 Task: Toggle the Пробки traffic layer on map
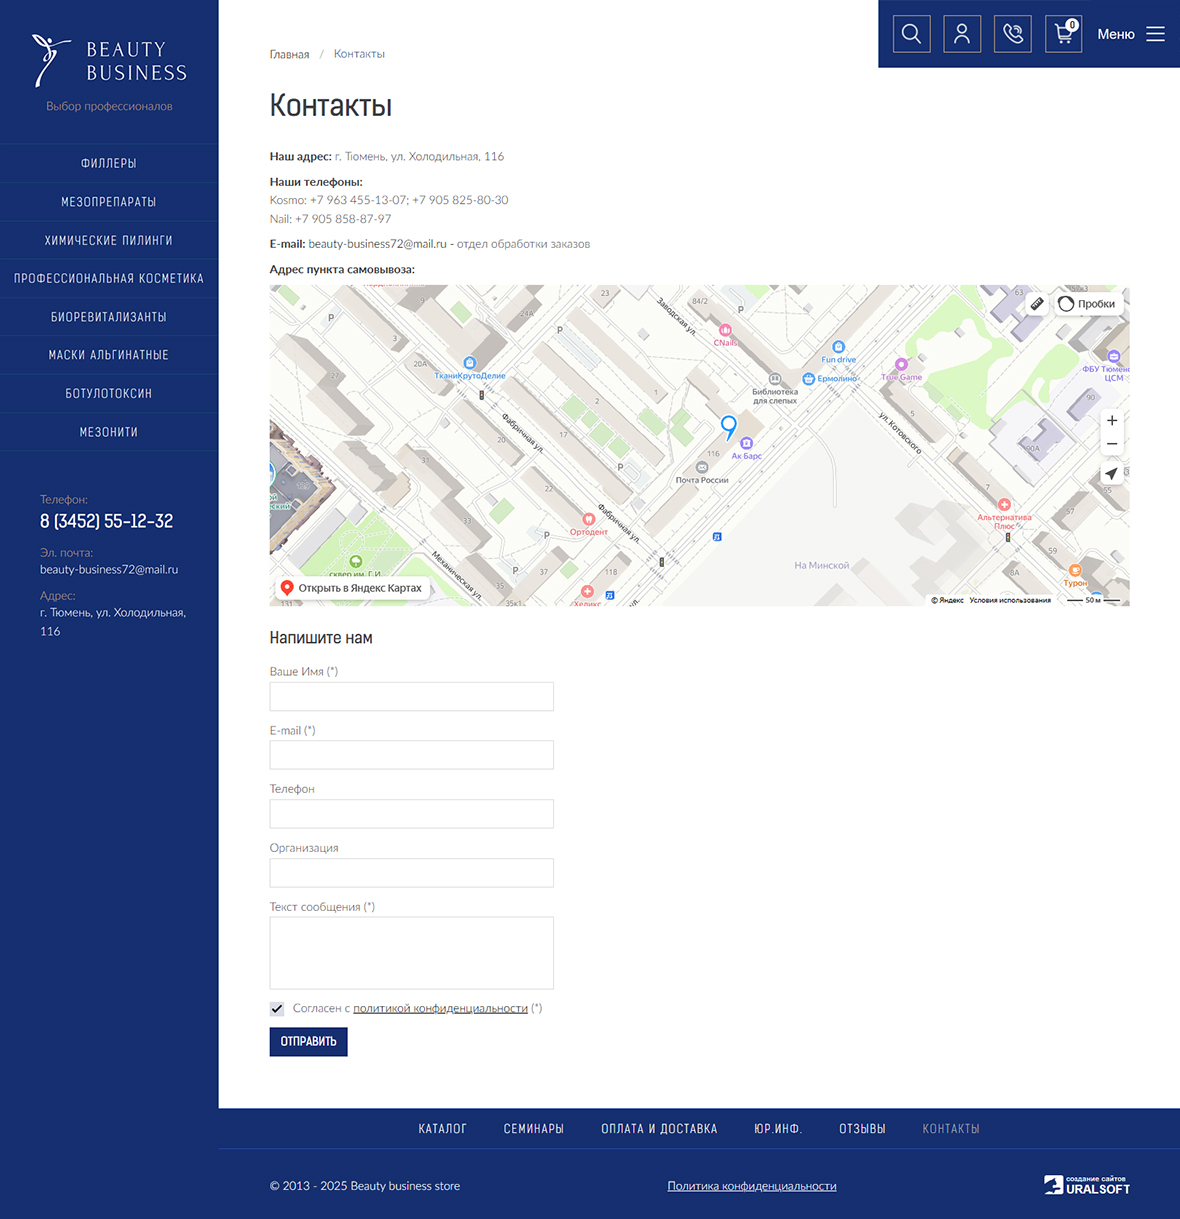click(x=1087, y=304)
